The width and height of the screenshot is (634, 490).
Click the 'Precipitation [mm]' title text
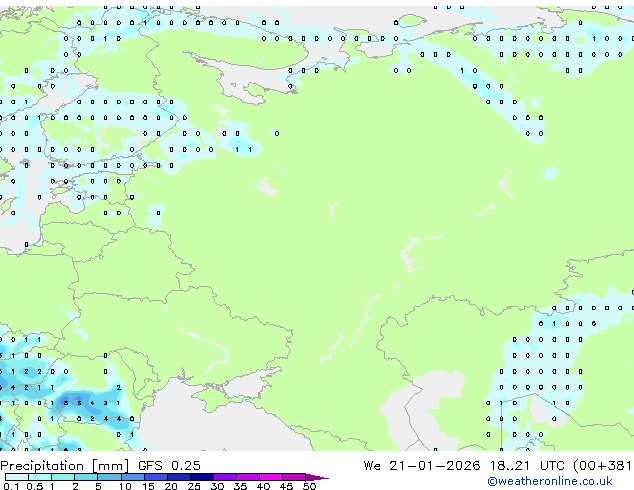(x=65, y=466)
